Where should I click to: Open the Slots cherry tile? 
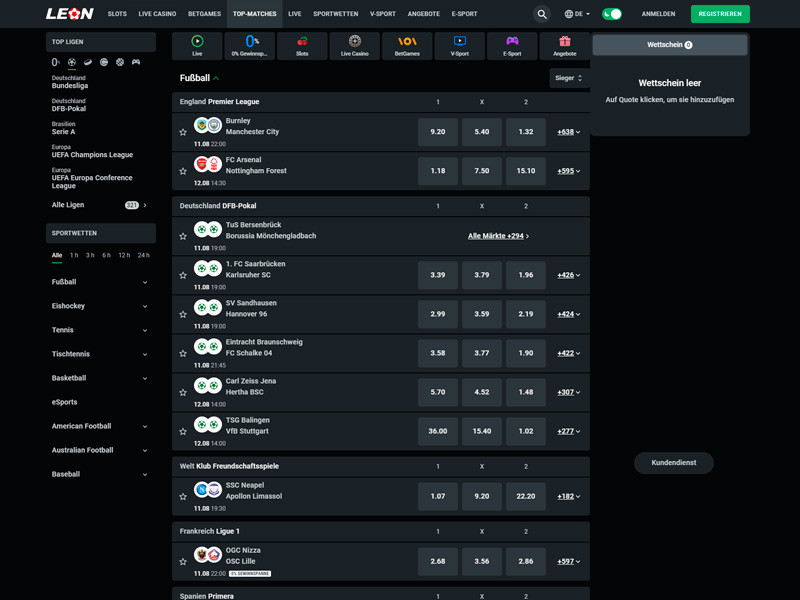tap(302, 45)
